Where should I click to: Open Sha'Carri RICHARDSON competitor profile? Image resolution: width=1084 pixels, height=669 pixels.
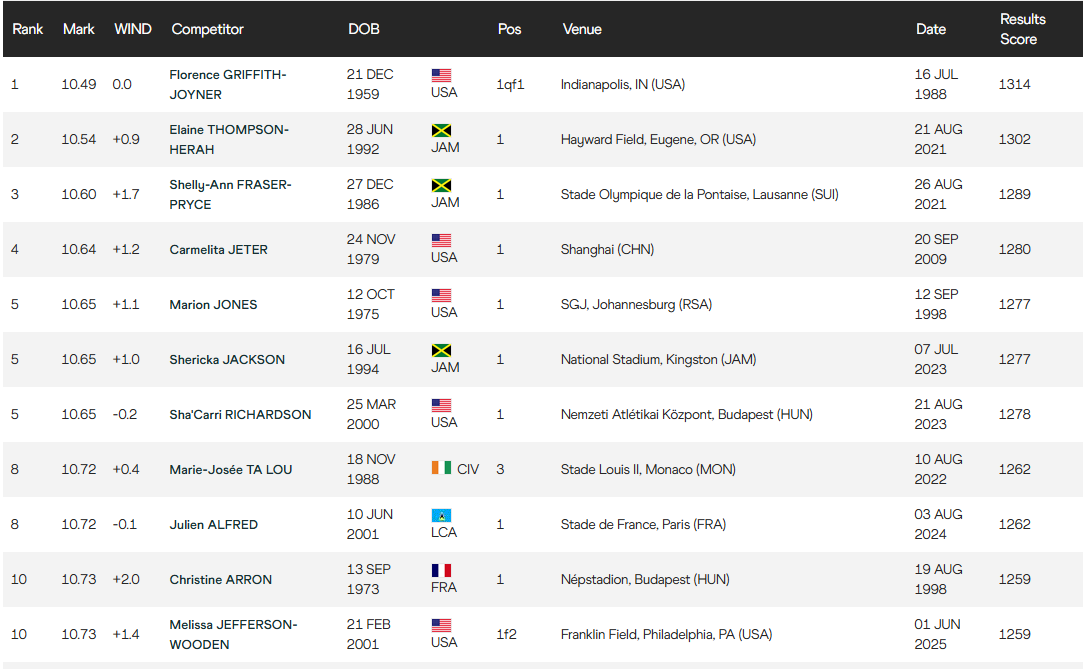[x=241, y=415]
